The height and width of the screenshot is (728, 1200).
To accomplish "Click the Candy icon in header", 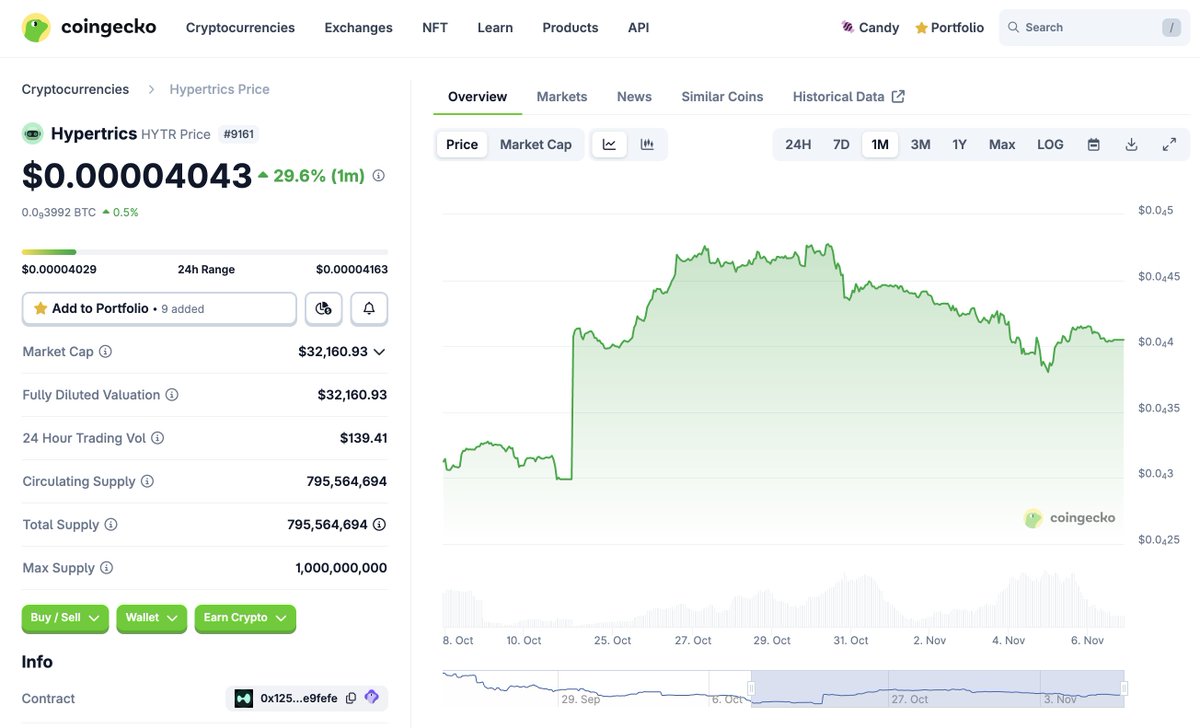I will (848, 28).
